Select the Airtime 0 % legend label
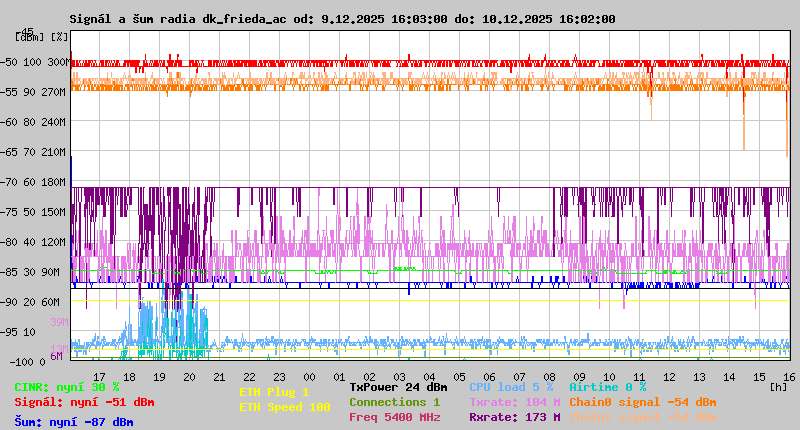Image resolution: width=800 pixels, height=430 pixels. pyautogui.click(x=607, y=387)
